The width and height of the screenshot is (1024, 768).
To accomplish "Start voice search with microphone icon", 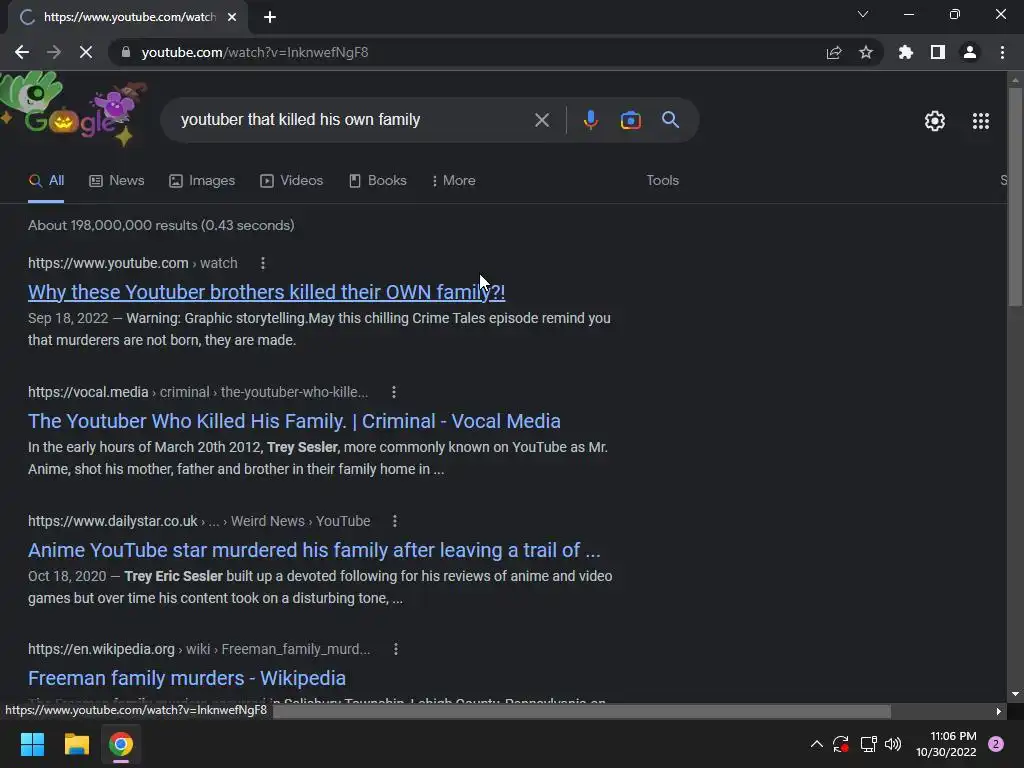I will (590, 120).
